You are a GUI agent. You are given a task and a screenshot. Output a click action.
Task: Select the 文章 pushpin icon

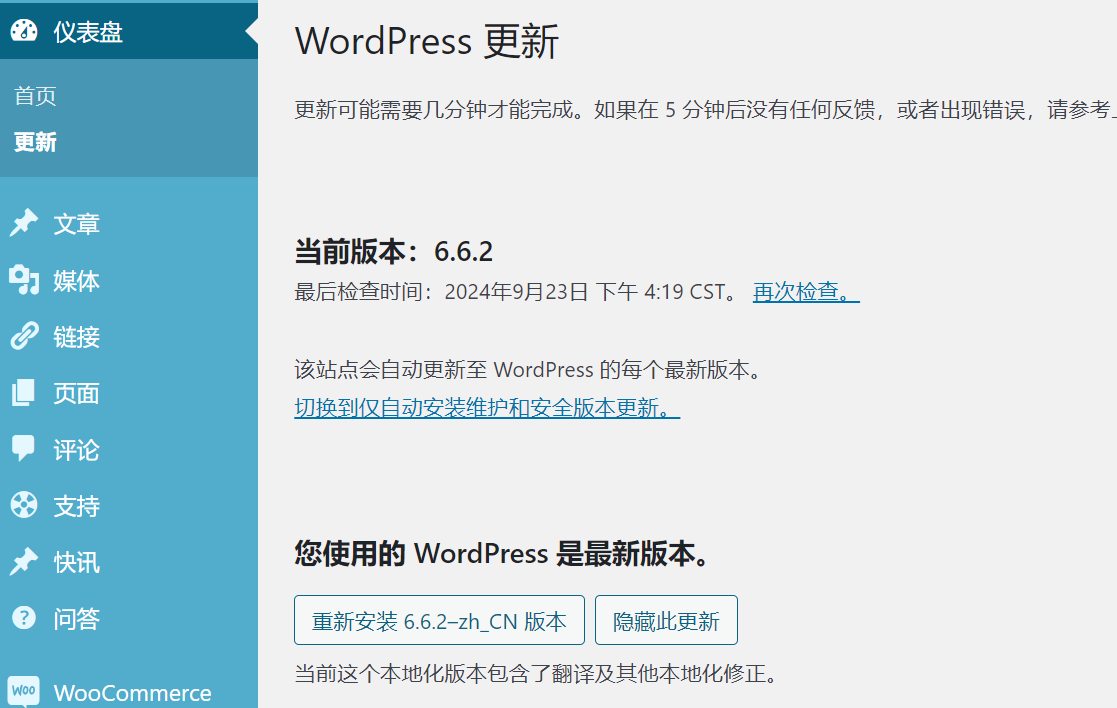point(24,223)
